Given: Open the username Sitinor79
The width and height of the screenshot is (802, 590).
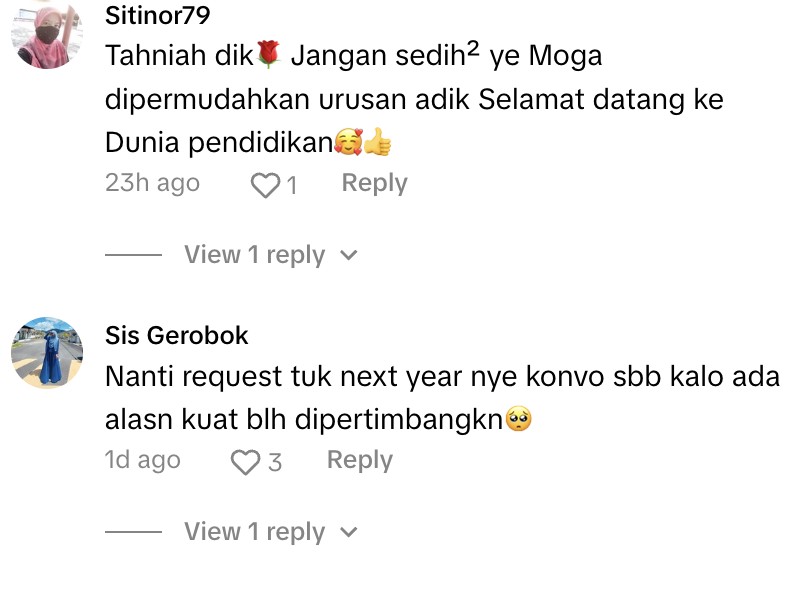Looking at the screenshot, I should (x=158, y=16).
